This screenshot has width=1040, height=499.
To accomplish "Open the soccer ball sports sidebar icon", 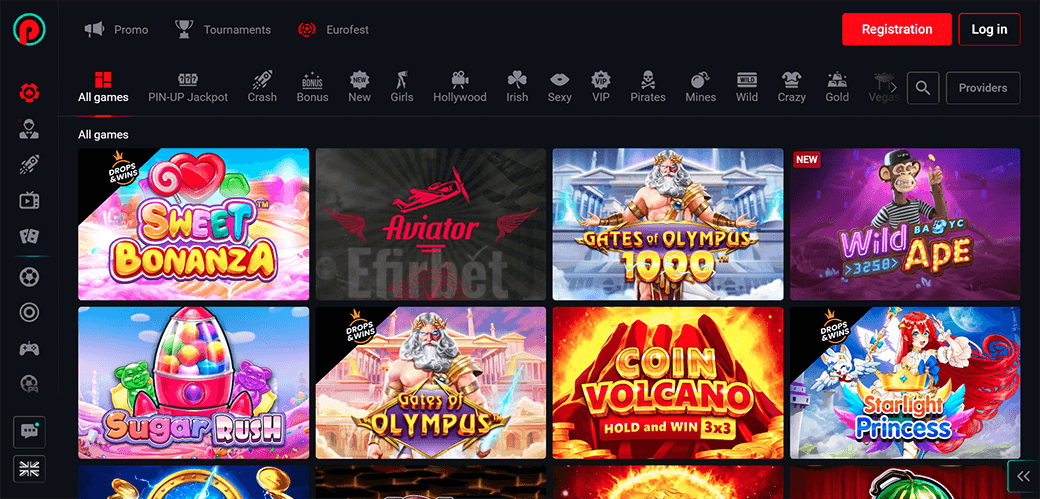I will click(29, 275).
